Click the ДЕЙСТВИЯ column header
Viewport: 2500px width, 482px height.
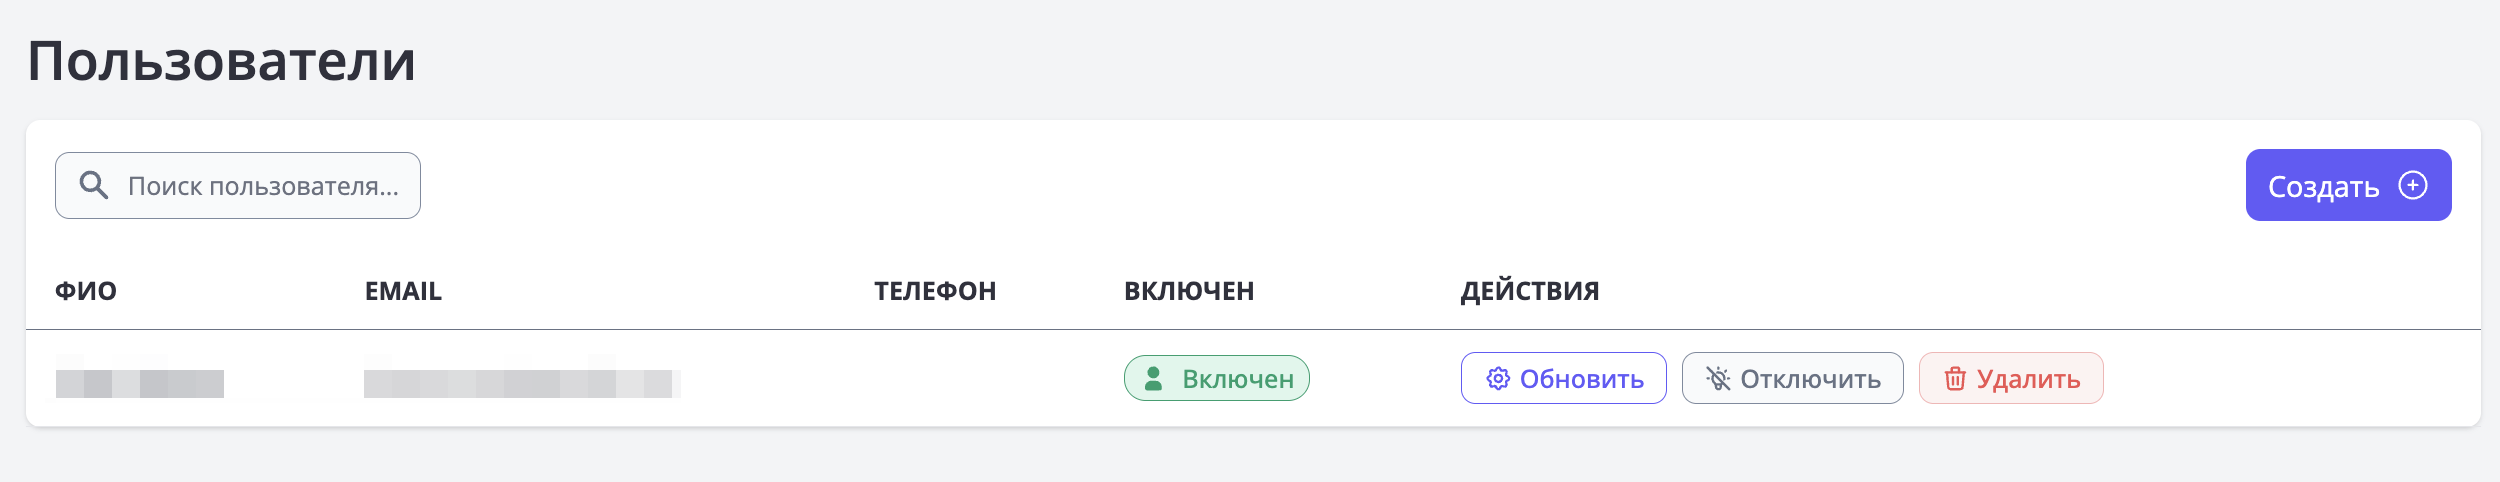(1530, 291)
